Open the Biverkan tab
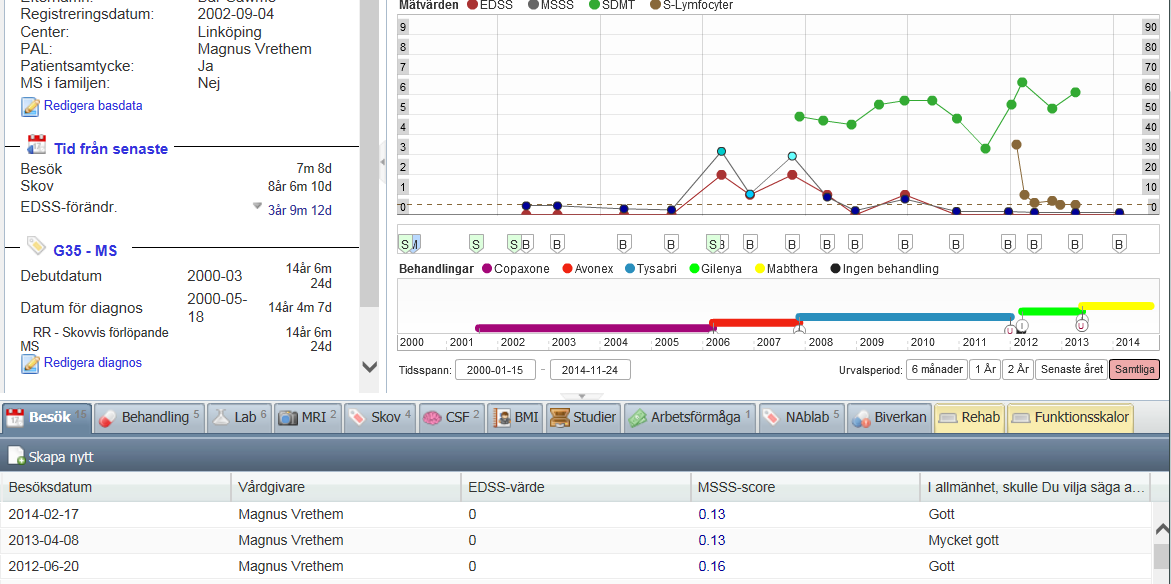The image size is (1171, 584). coord(889,417)
